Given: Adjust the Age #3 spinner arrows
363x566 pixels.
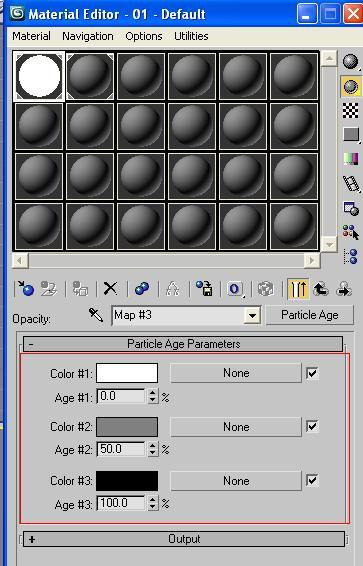Looking at the screenshot, I should pyautogui.click(x=153, y=503).
